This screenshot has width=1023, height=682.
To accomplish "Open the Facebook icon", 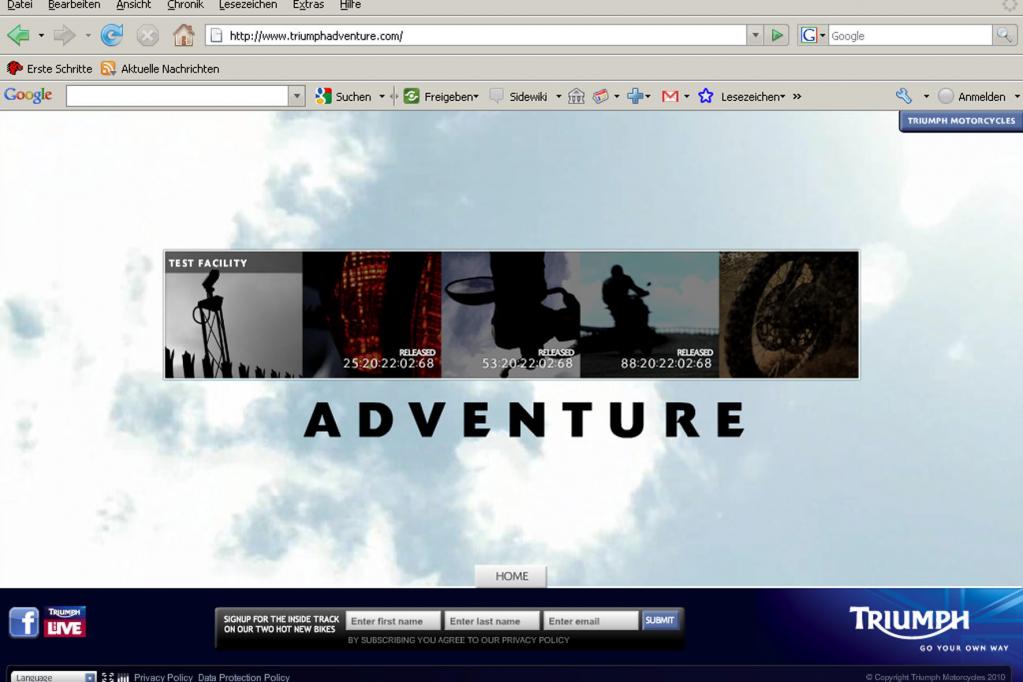I will pyautogui.click(x=24, y=622).
